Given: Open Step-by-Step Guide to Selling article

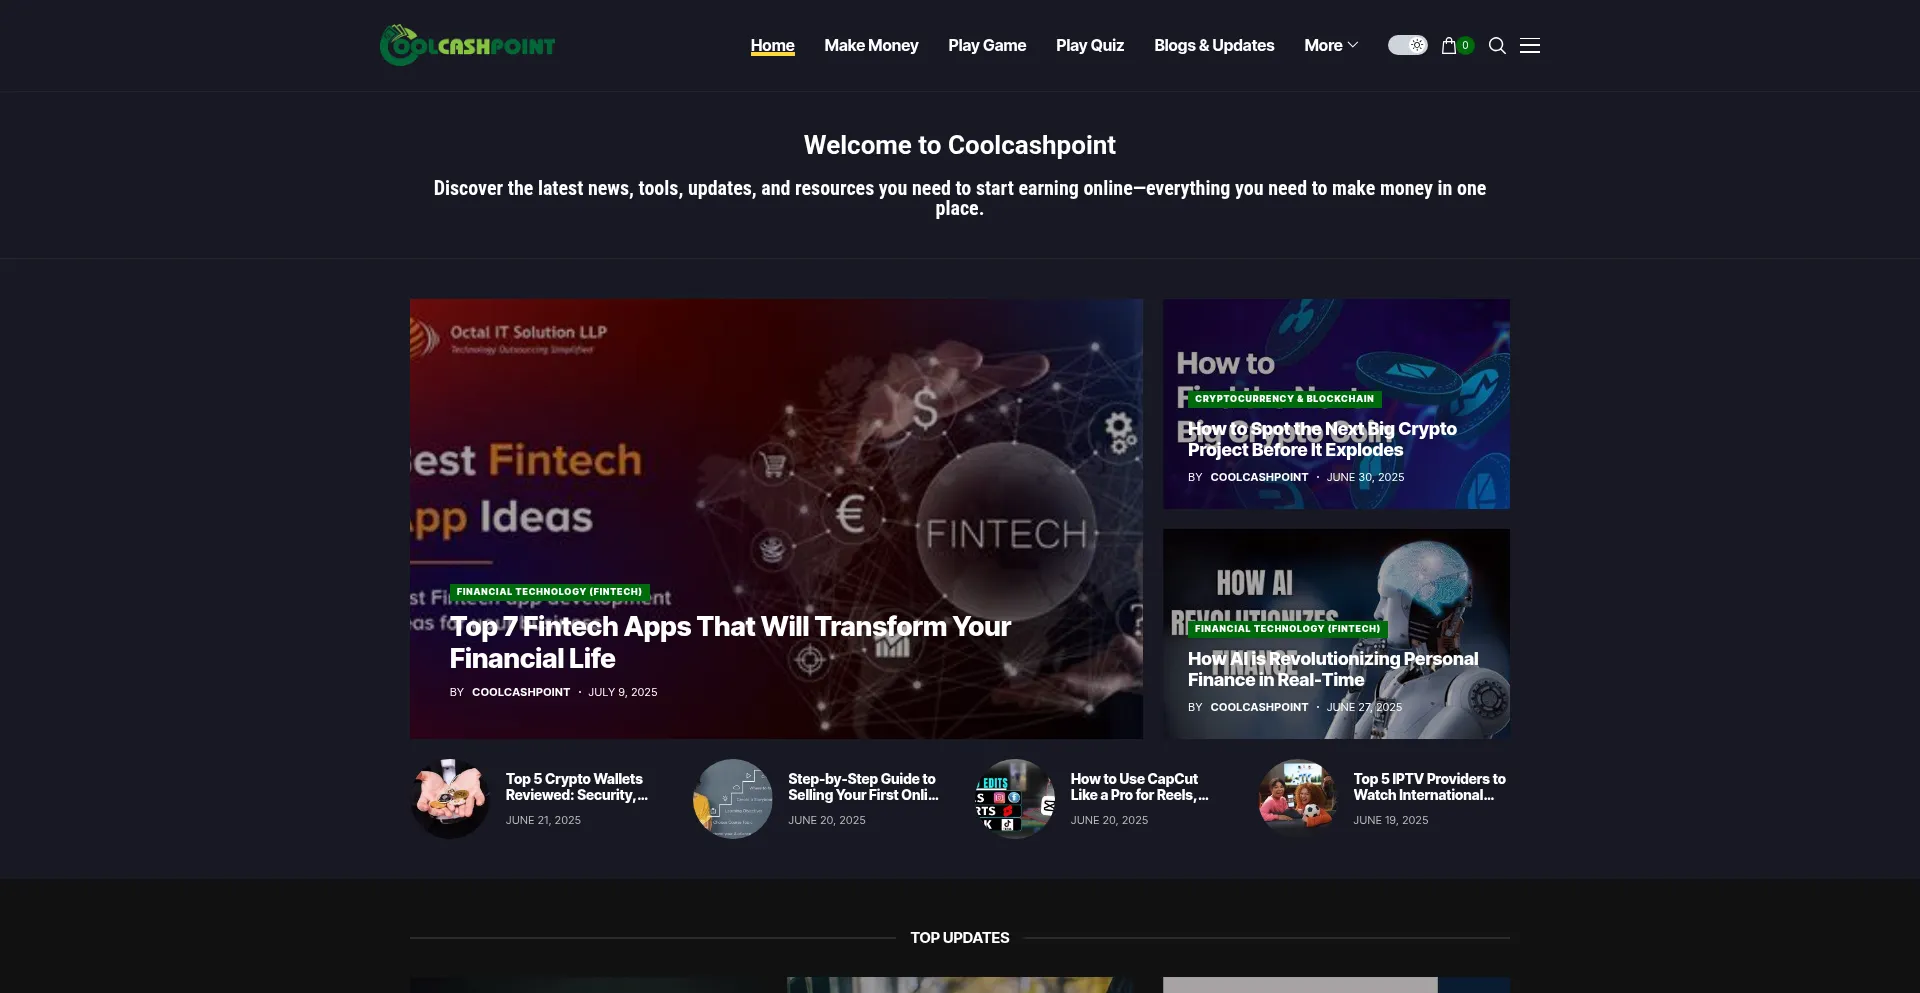Looking at the screenshot, I should (863, 786).
